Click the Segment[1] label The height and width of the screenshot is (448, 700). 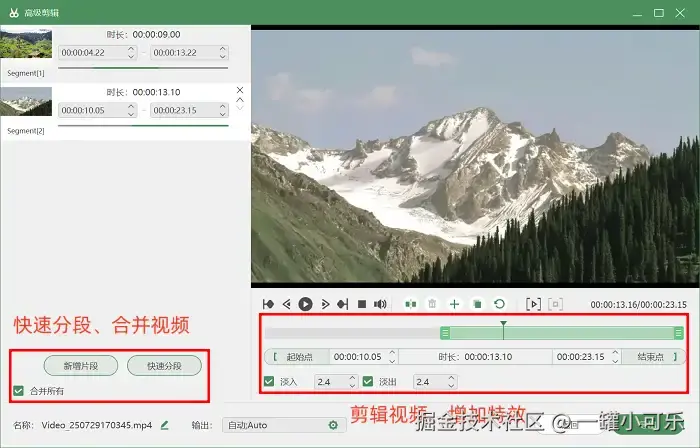[x=26, y=73]
